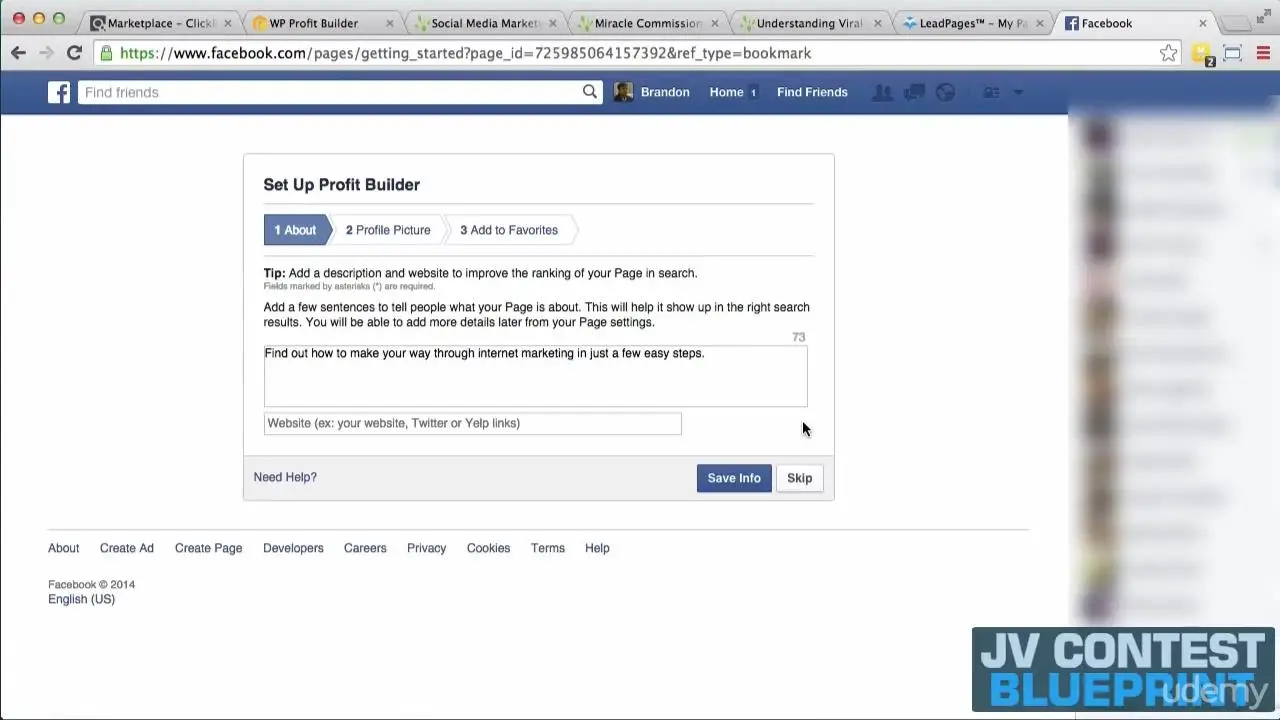Click the privacy shortcuts icon

(991, 92)
